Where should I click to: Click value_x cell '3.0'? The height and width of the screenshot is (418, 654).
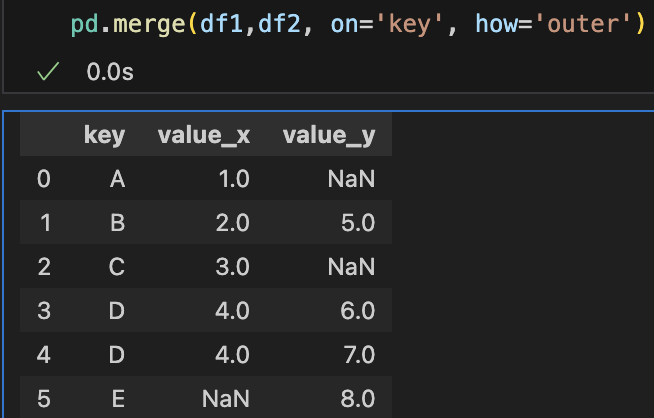click(x=233, y=267)
